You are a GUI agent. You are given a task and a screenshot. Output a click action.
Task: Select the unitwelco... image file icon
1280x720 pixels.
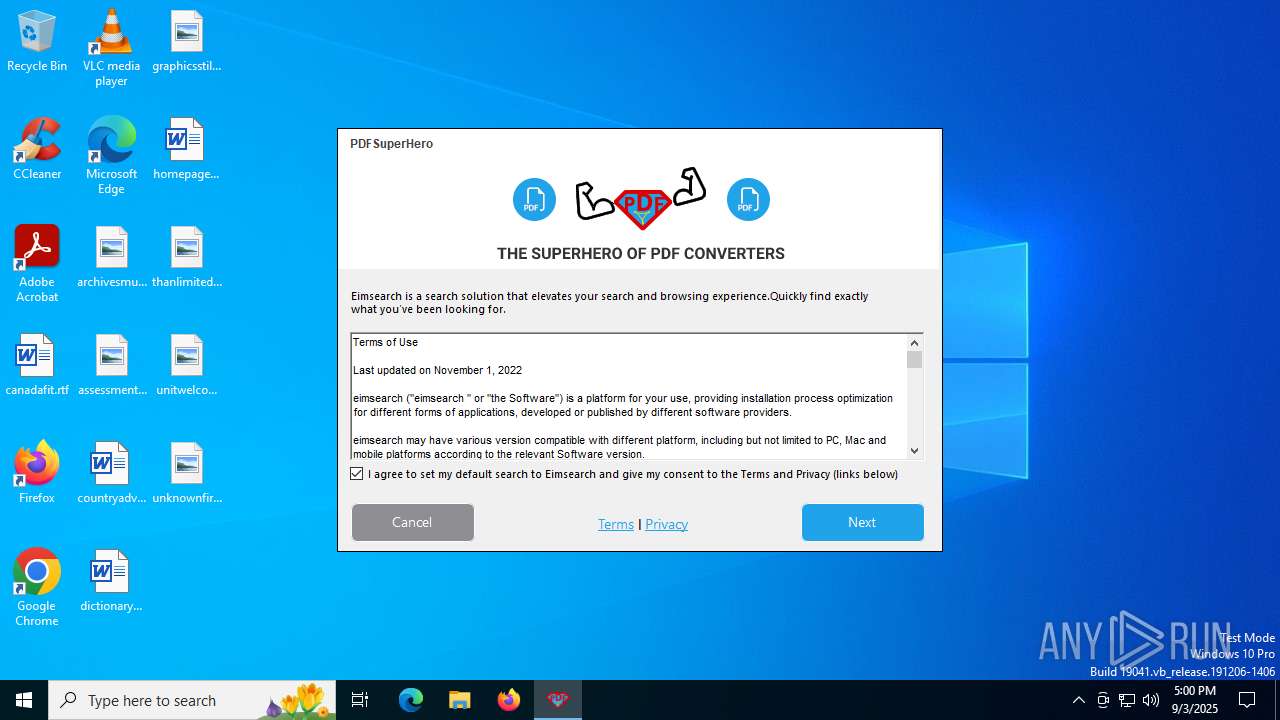(x=186, y=365)
